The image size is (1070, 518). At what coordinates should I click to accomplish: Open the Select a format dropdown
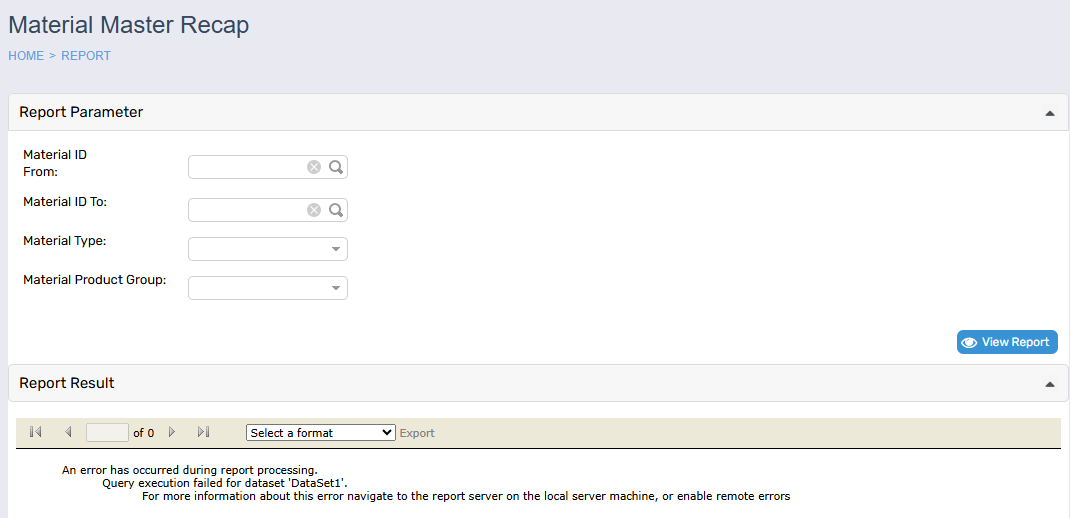click(x=321, y=433)
